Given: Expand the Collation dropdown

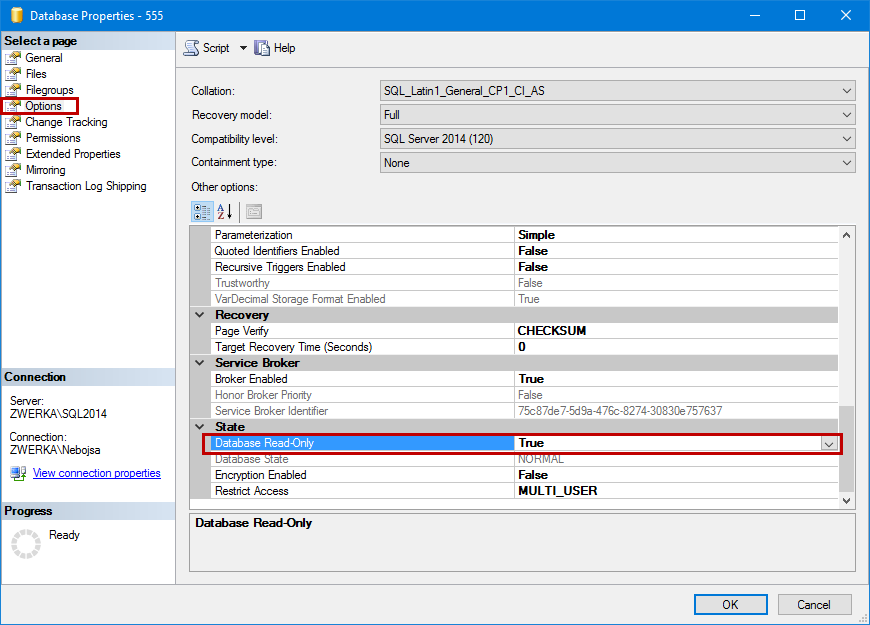Looking at the screenshot, I should pos(846,91).
